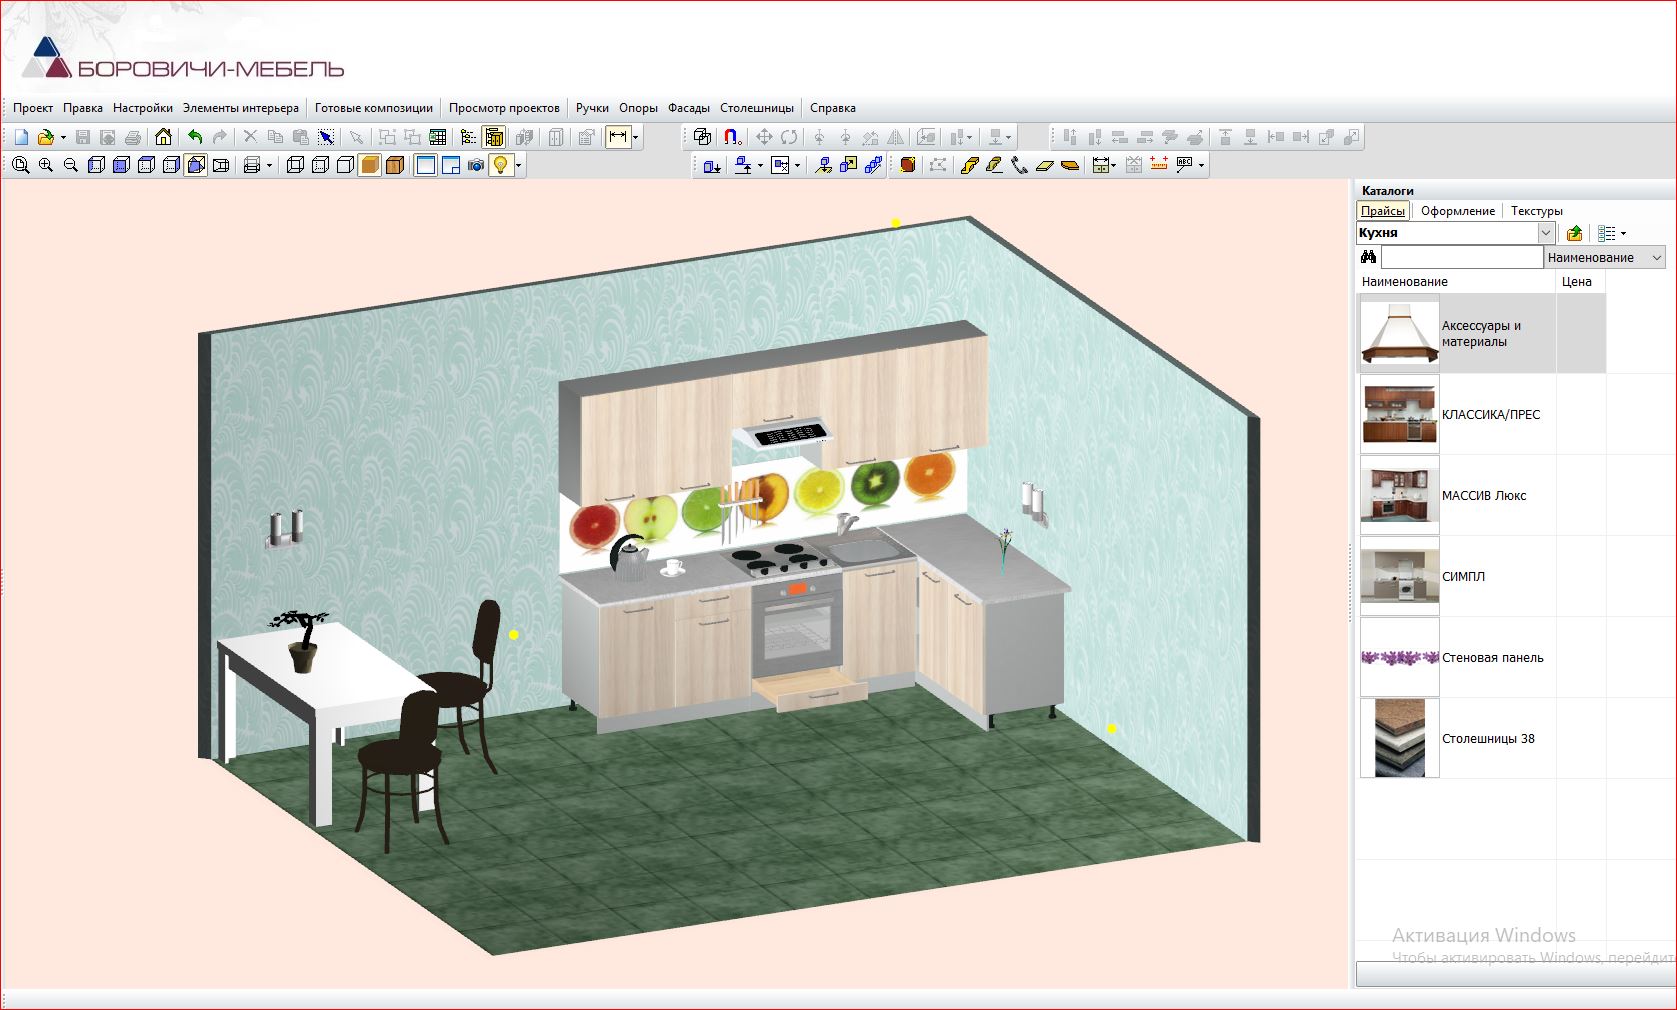Open dropdown arrow next to open-folder icon

tap(63, 138)
